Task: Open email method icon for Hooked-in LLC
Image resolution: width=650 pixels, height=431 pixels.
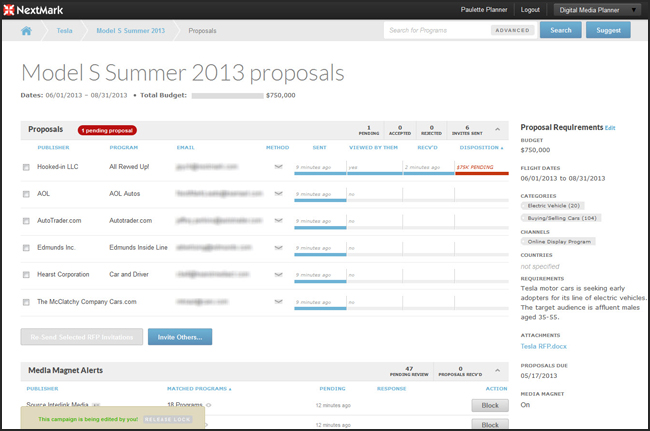Action: [x=279, y=167]
